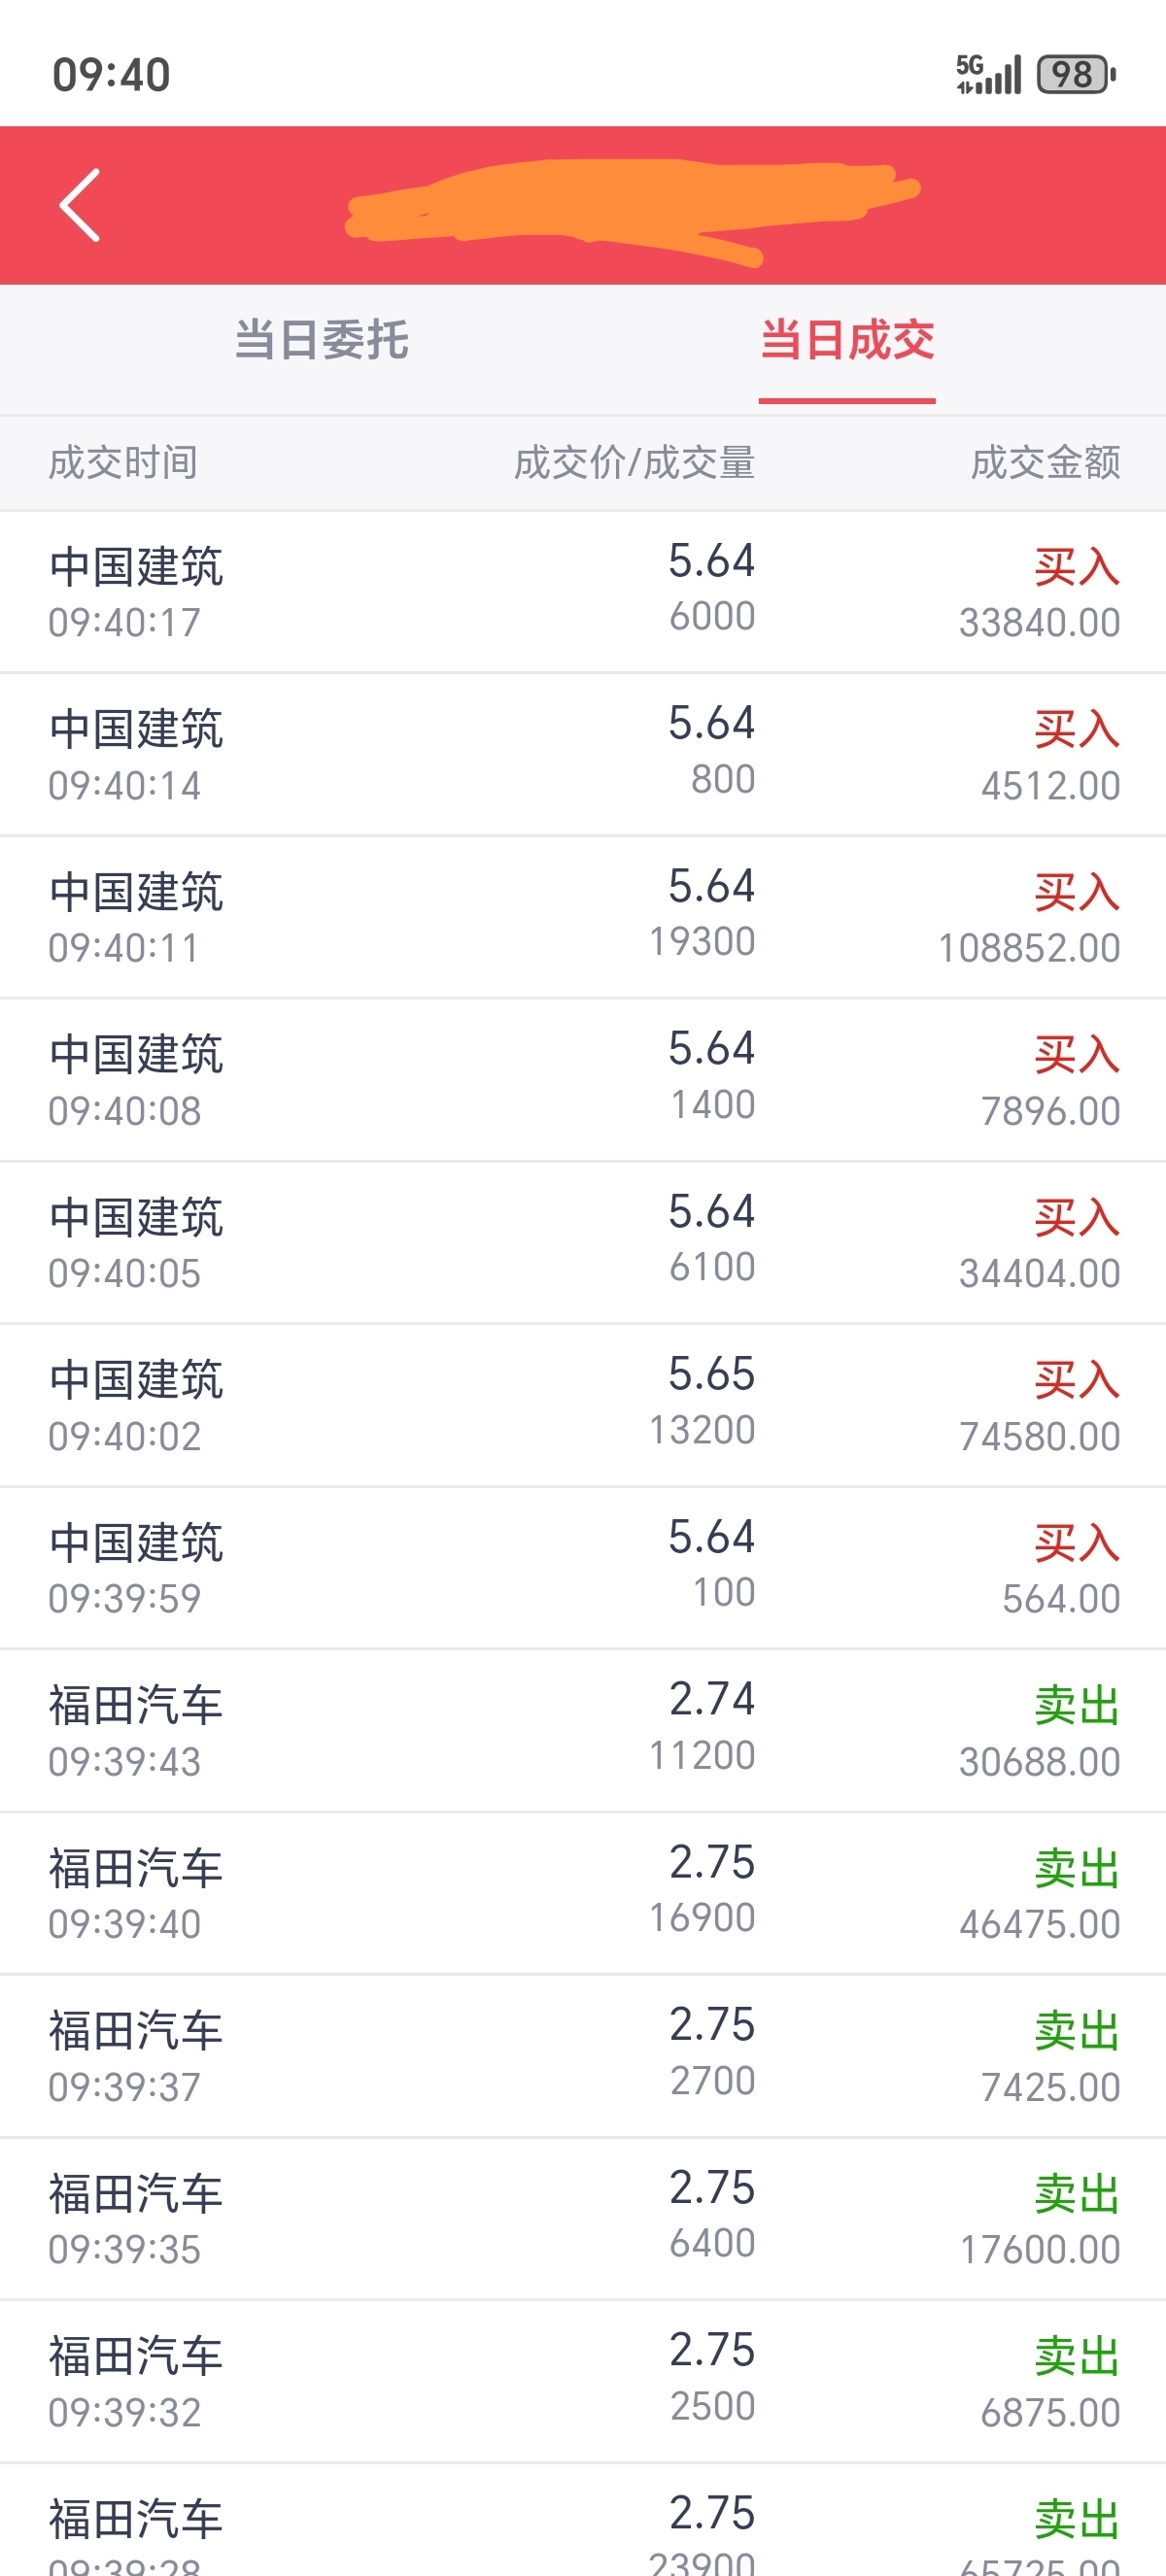Select 福田汽车 sale of 16900 shares

point(583,1894)
